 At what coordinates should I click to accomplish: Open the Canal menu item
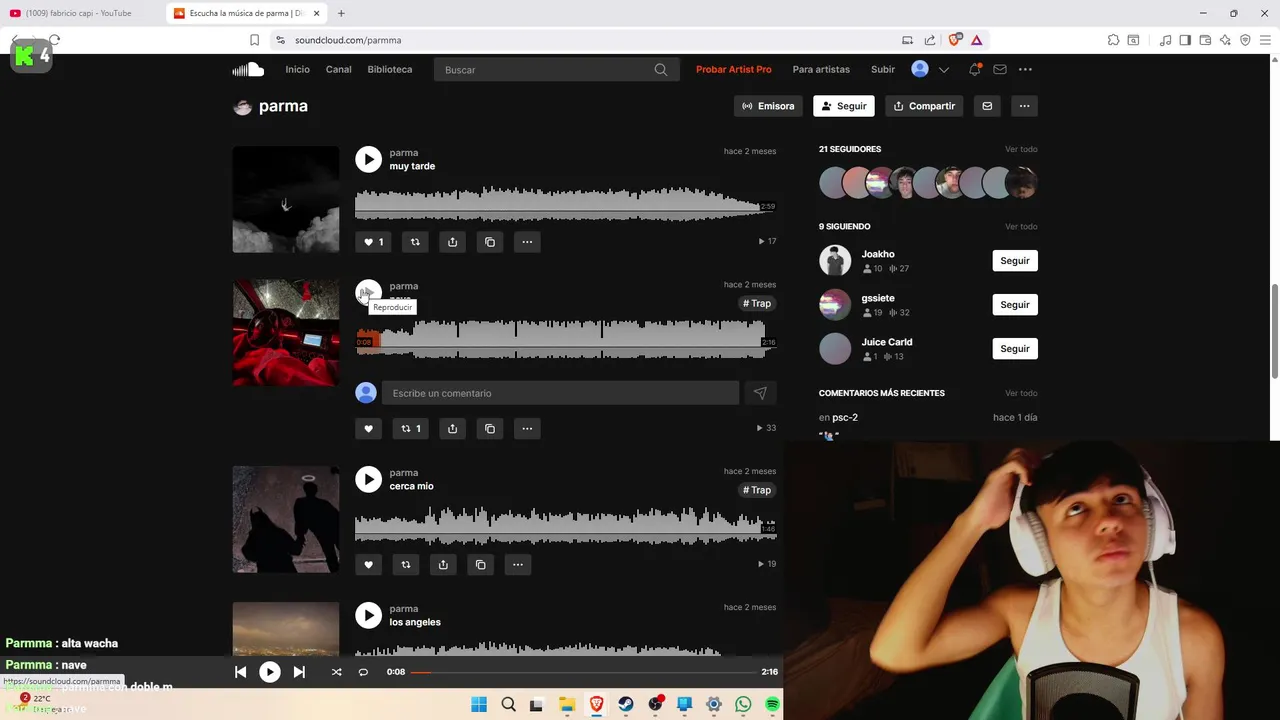[338, 69]
